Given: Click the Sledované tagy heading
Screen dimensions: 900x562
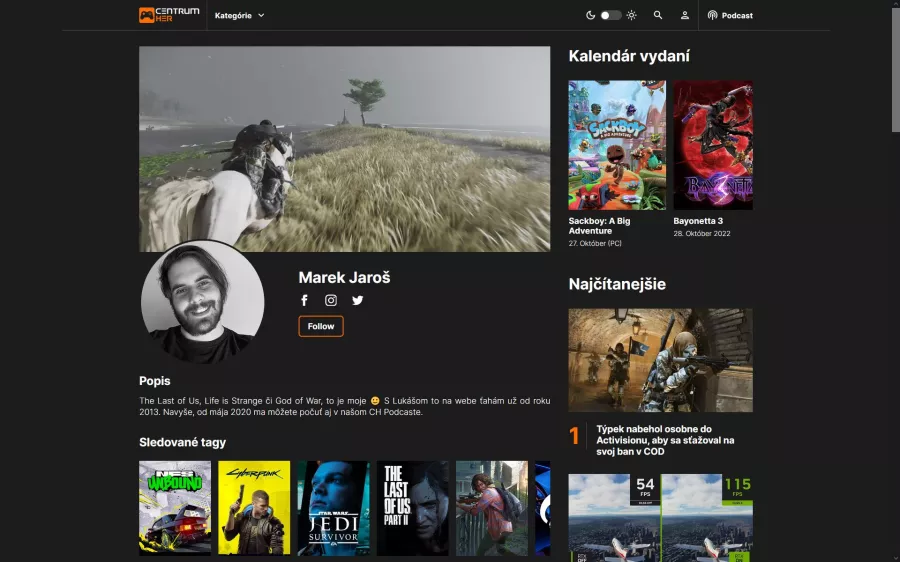Looking at the screenshot, I should click(x=183, y=442).
